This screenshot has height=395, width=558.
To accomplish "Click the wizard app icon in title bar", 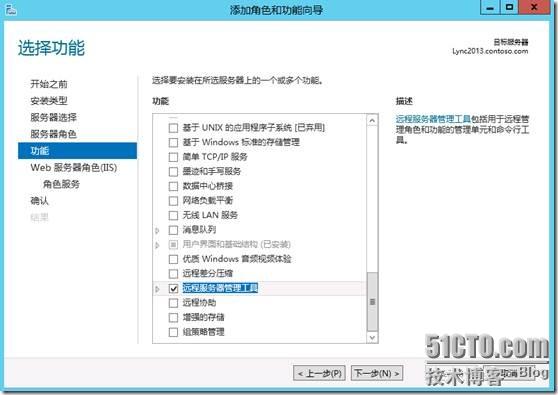I will pyautogui.click(x=11, y=9).
